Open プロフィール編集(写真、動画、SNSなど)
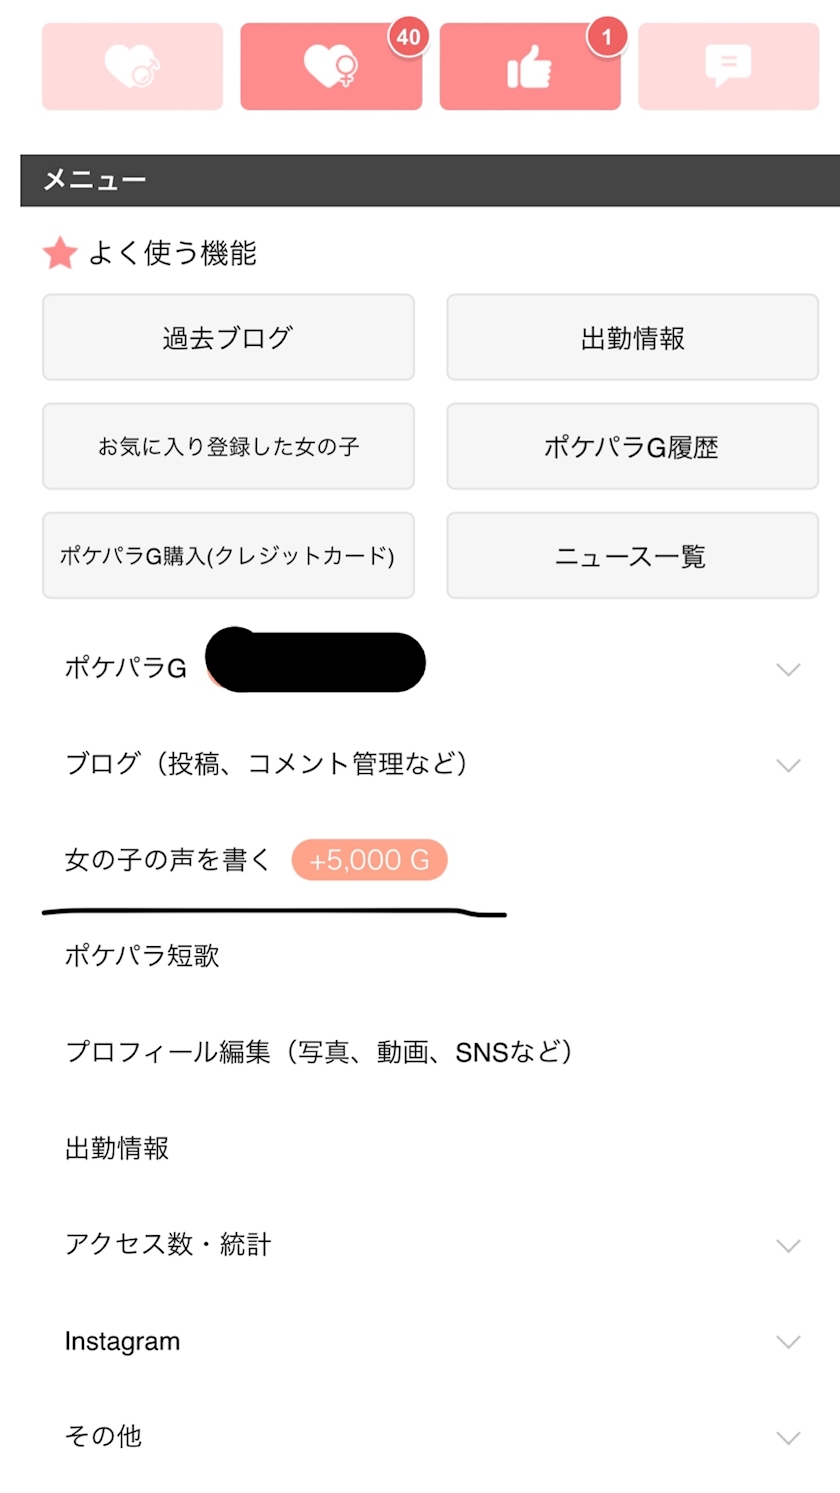 (318, 1052)
